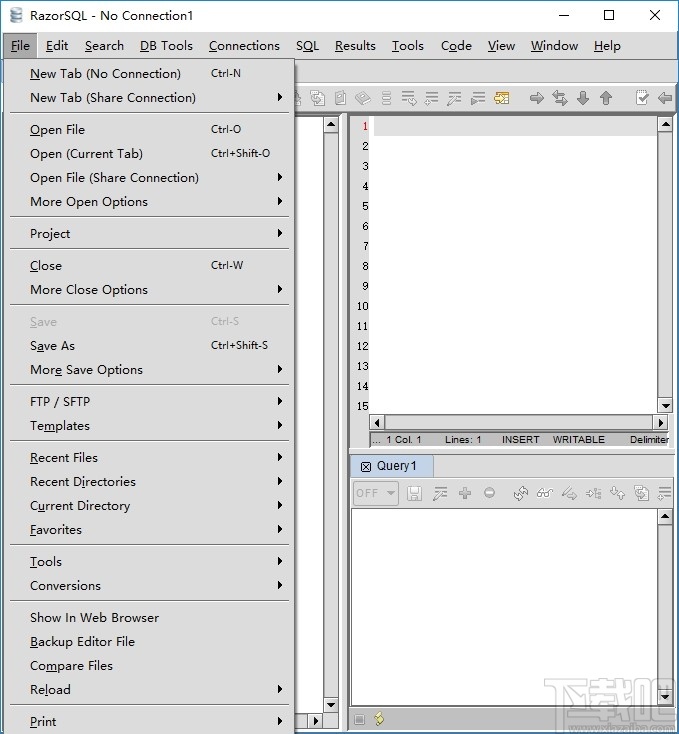This screenshot has width=679, height=734.
Task: Click the right arrow icon in editor toolbar
Action: tap(537, 98)
